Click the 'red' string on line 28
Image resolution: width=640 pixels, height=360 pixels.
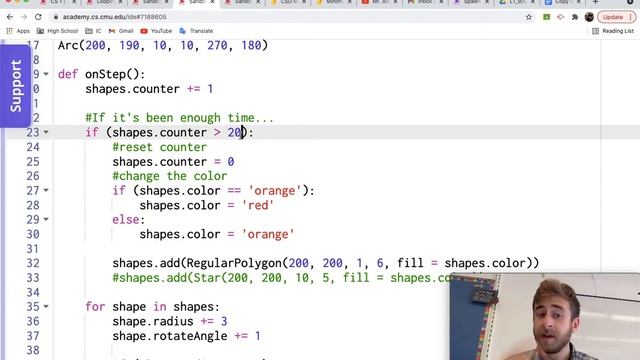point(258,205)
